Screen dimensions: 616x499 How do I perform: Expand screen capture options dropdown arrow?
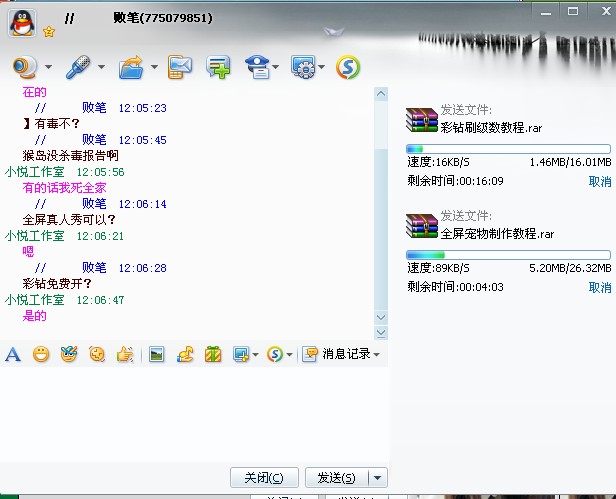255,355
